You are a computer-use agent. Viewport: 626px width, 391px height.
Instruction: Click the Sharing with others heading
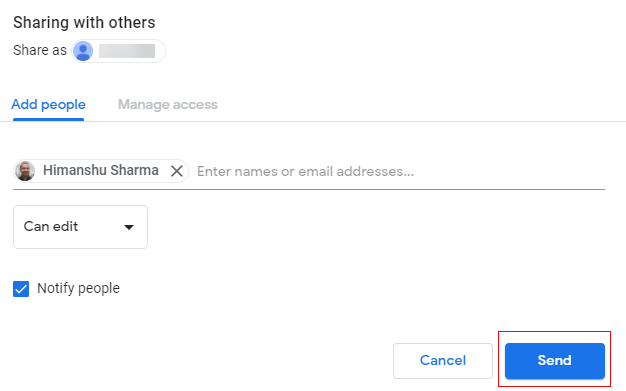[x=84, y=23]
